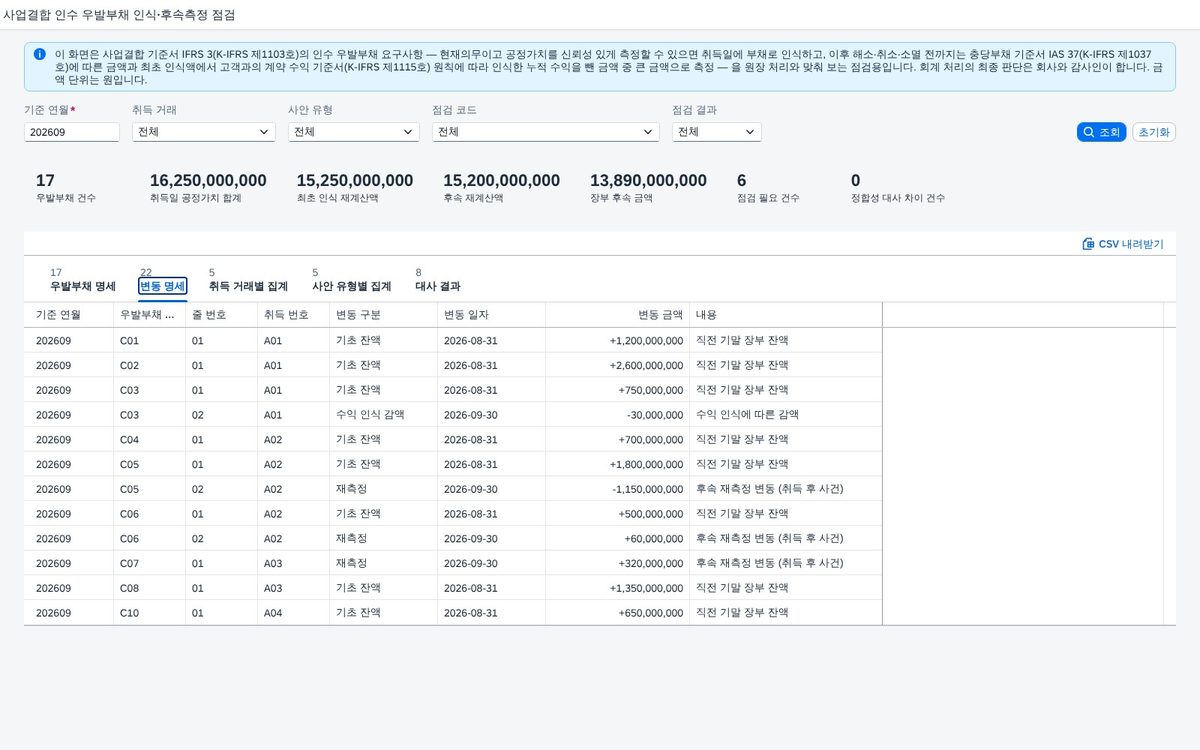Open the 취득 거래 dropdown
Image resolution: width=1200 pixels, height=750 pixels.
(x=203, y=132)
